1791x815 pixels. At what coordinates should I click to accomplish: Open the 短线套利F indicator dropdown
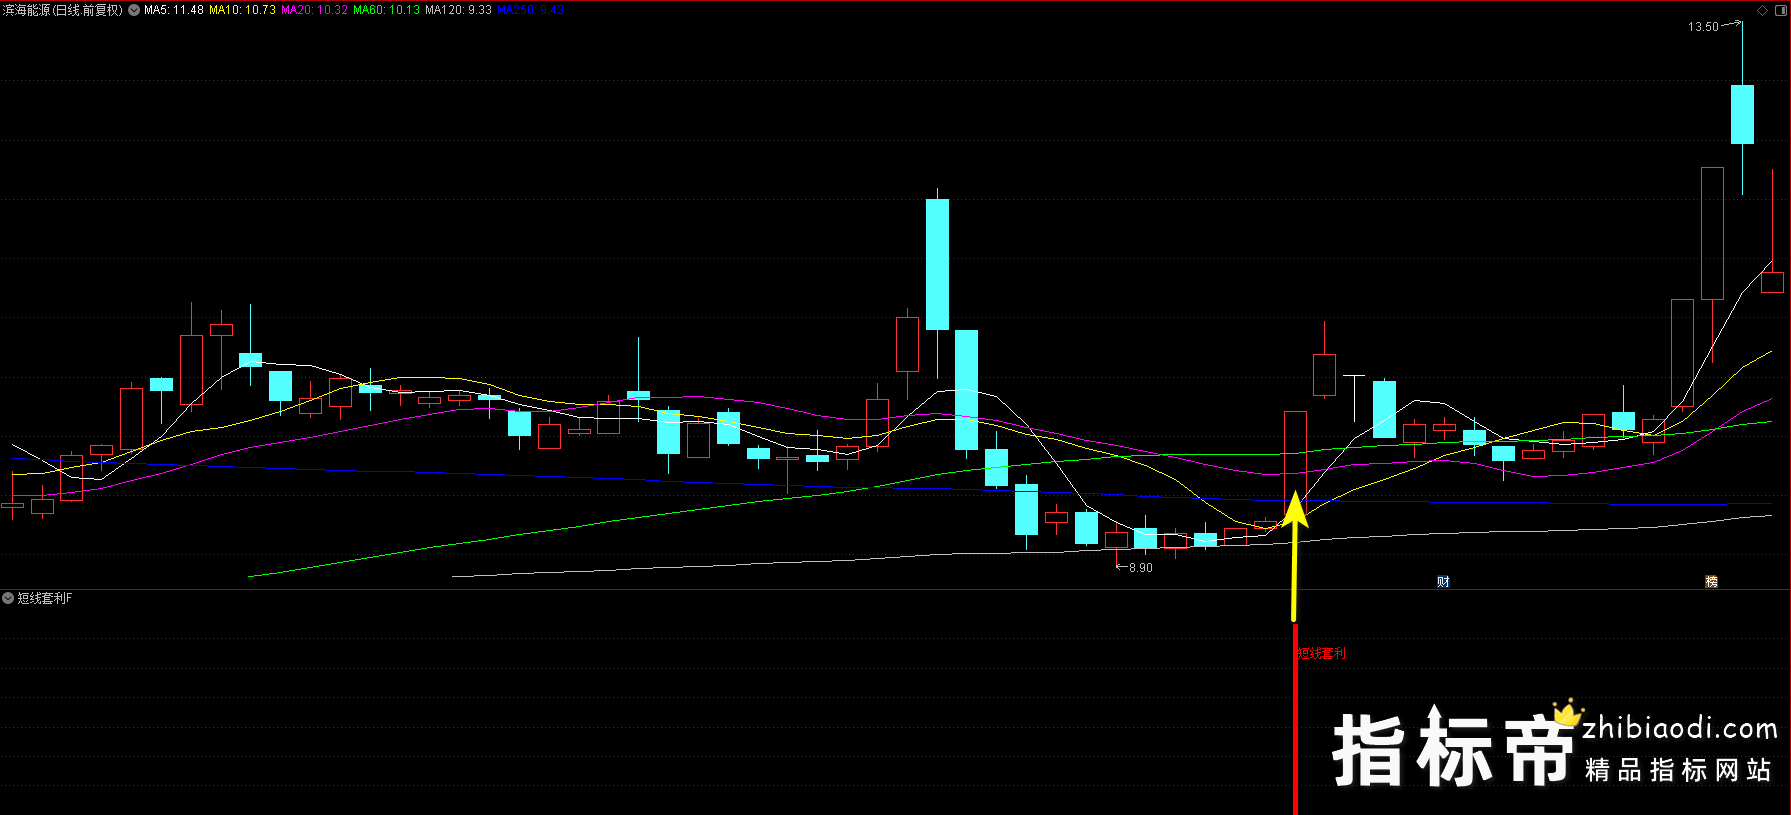(8, 598)
